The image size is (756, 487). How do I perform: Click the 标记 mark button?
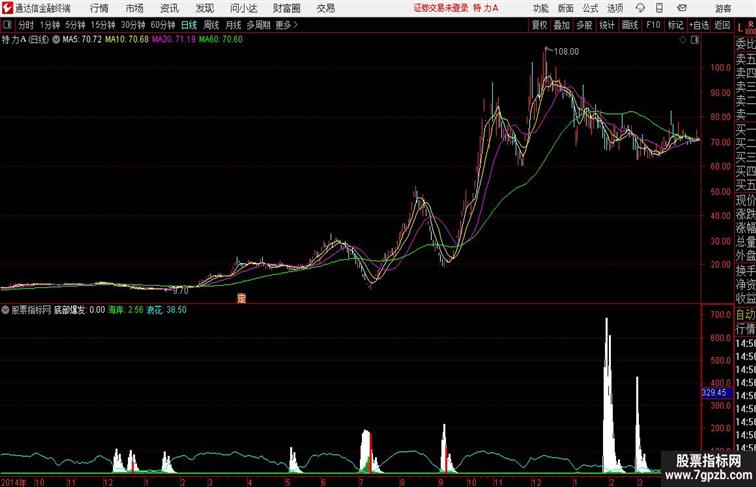675,25
